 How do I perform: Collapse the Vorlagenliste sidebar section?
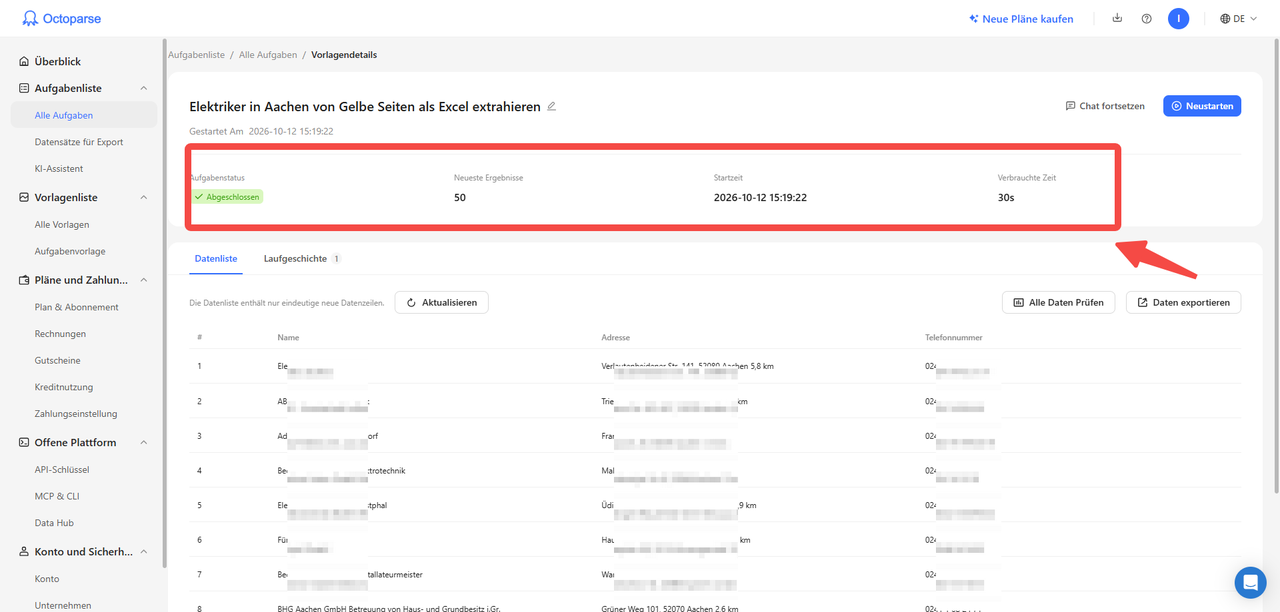pos(143,198)
